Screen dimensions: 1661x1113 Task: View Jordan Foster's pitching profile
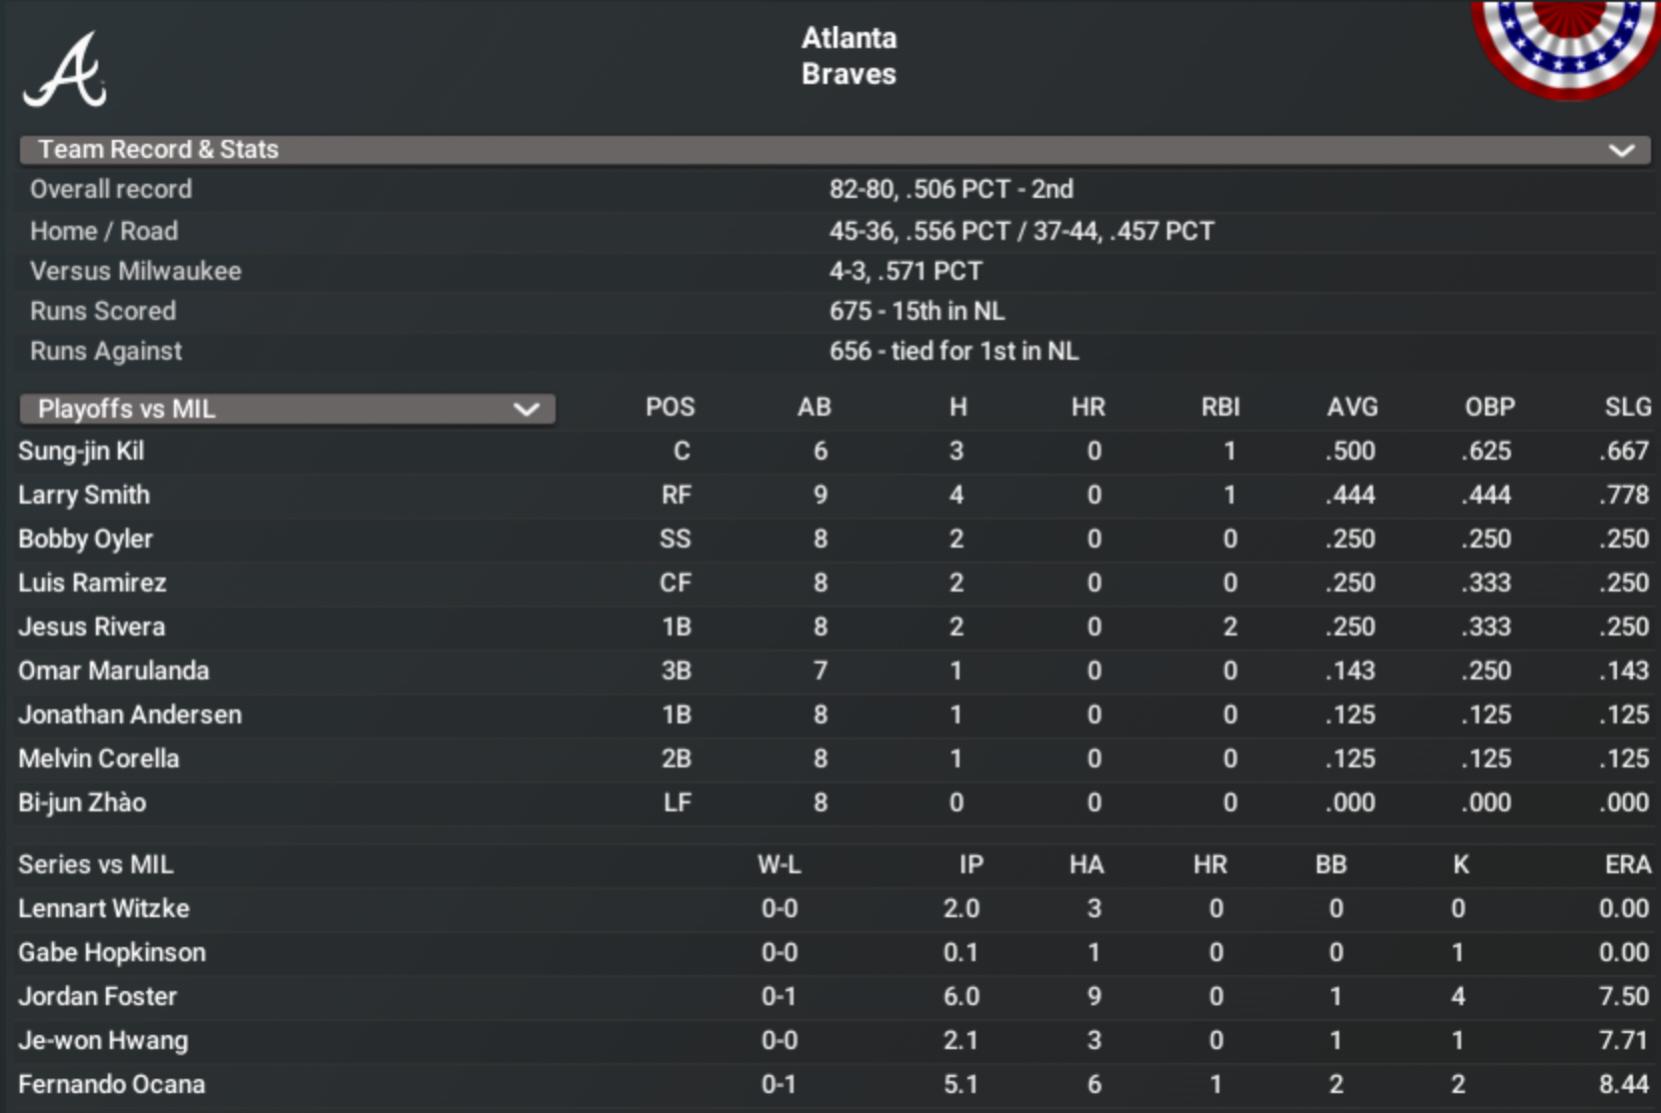[97, 997]
